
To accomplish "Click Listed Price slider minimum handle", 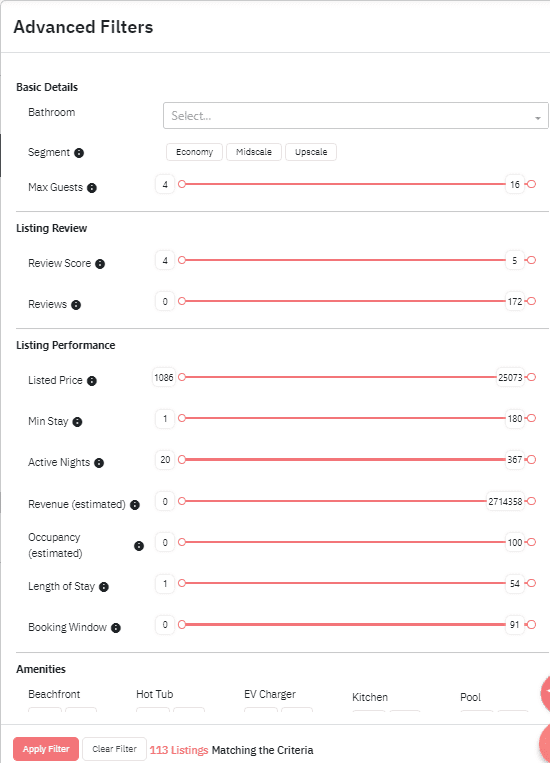I will (x=182, y=377).
